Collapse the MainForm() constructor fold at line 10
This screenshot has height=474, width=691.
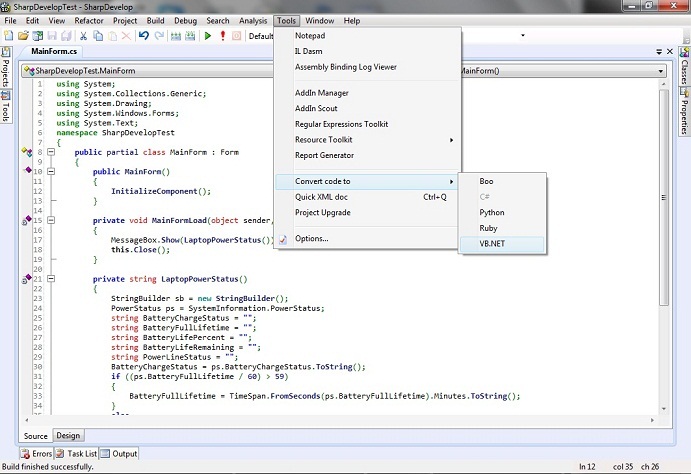51,171
